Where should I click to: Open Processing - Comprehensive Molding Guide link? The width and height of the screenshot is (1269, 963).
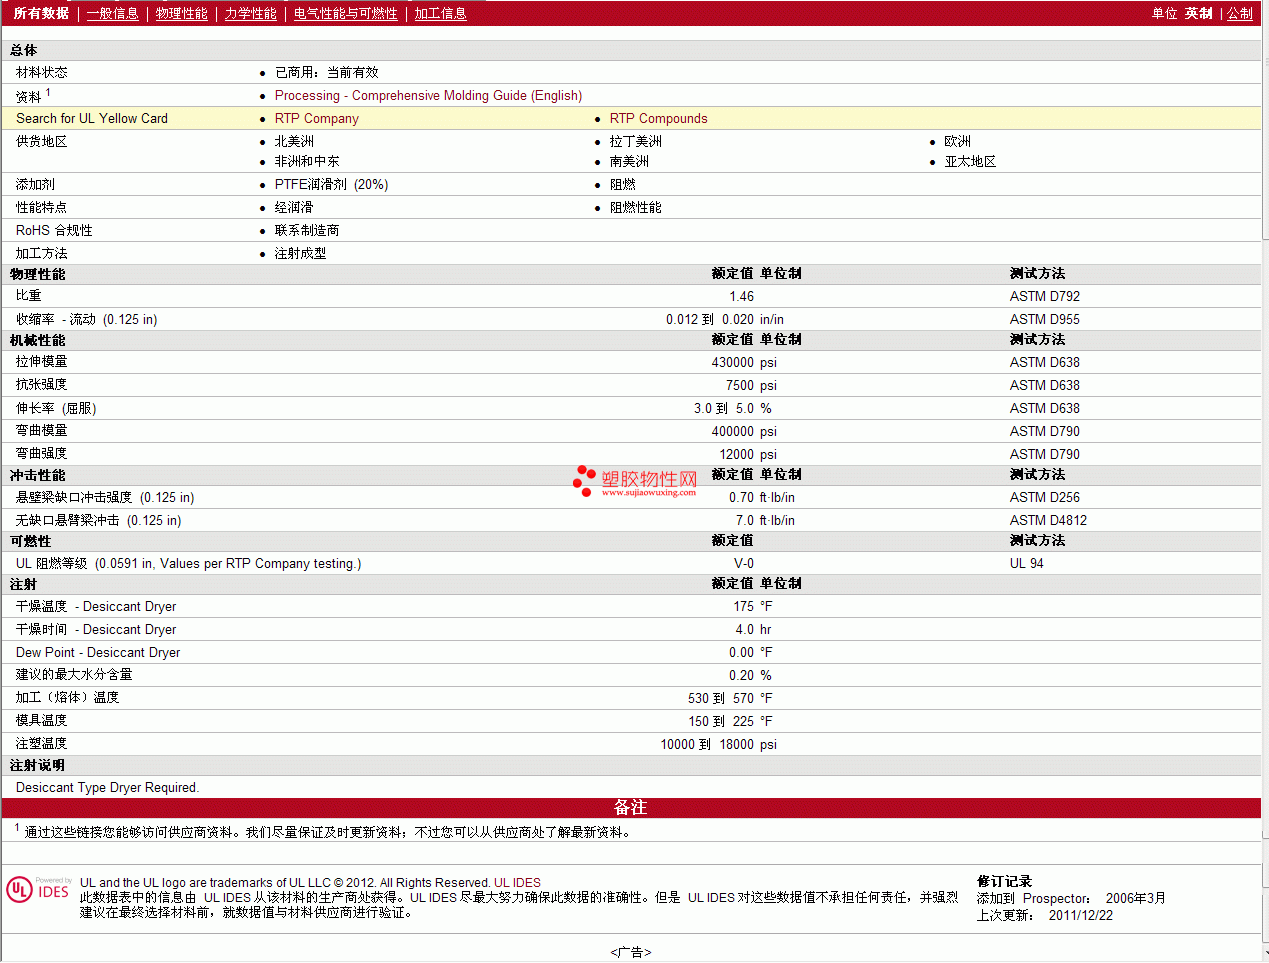tap(428, 95)
